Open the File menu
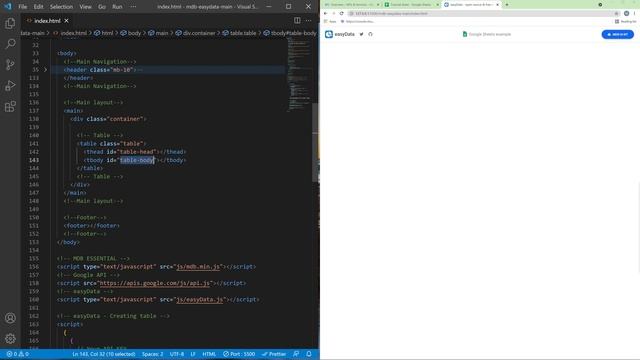 pos(23,7)
